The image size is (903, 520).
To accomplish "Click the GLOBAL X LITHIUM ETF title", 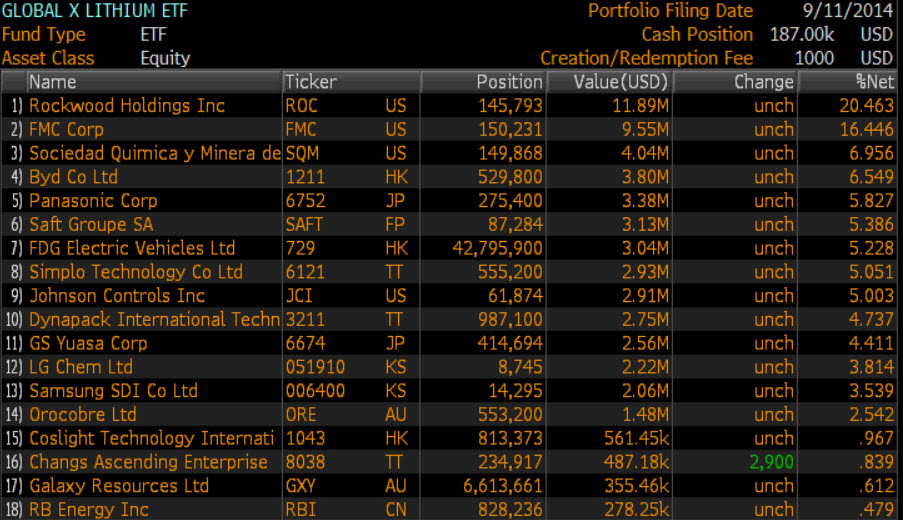I will pyautogui.click(x=94, y=10).
